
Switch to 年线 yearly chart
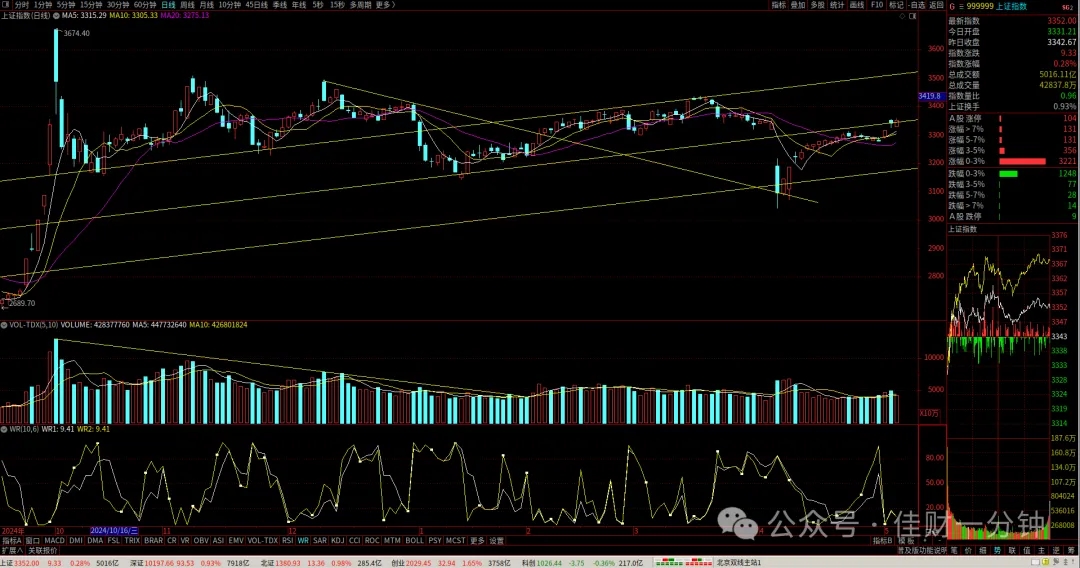coord(299,5)
